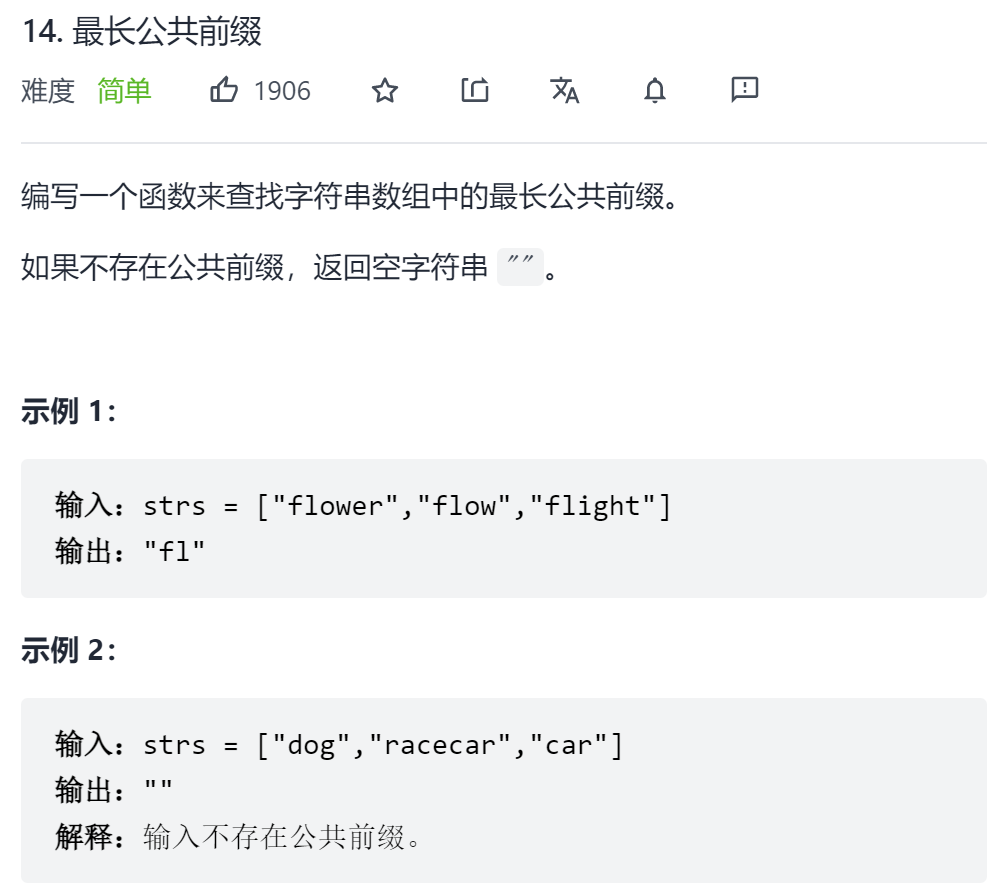1000x889 pixels.
Task: Click the 难度 label
Action: [x=48, y=91]
